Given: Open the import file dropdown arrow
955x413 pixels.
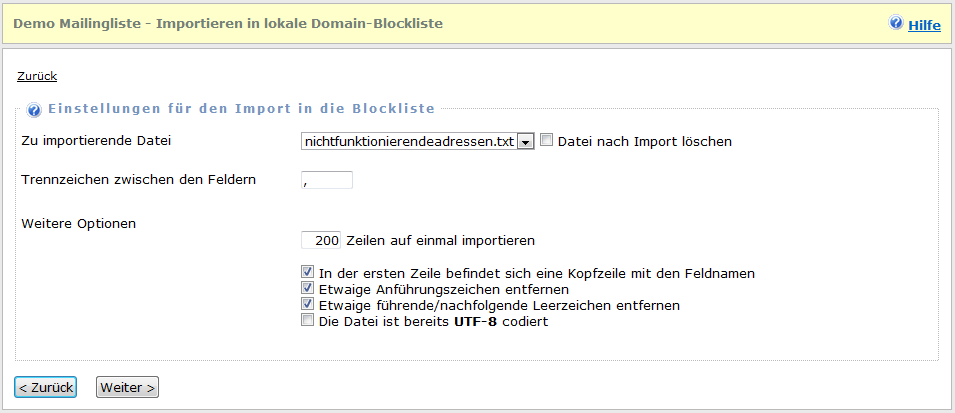Looking at the screenshot, I should point(526,142).
